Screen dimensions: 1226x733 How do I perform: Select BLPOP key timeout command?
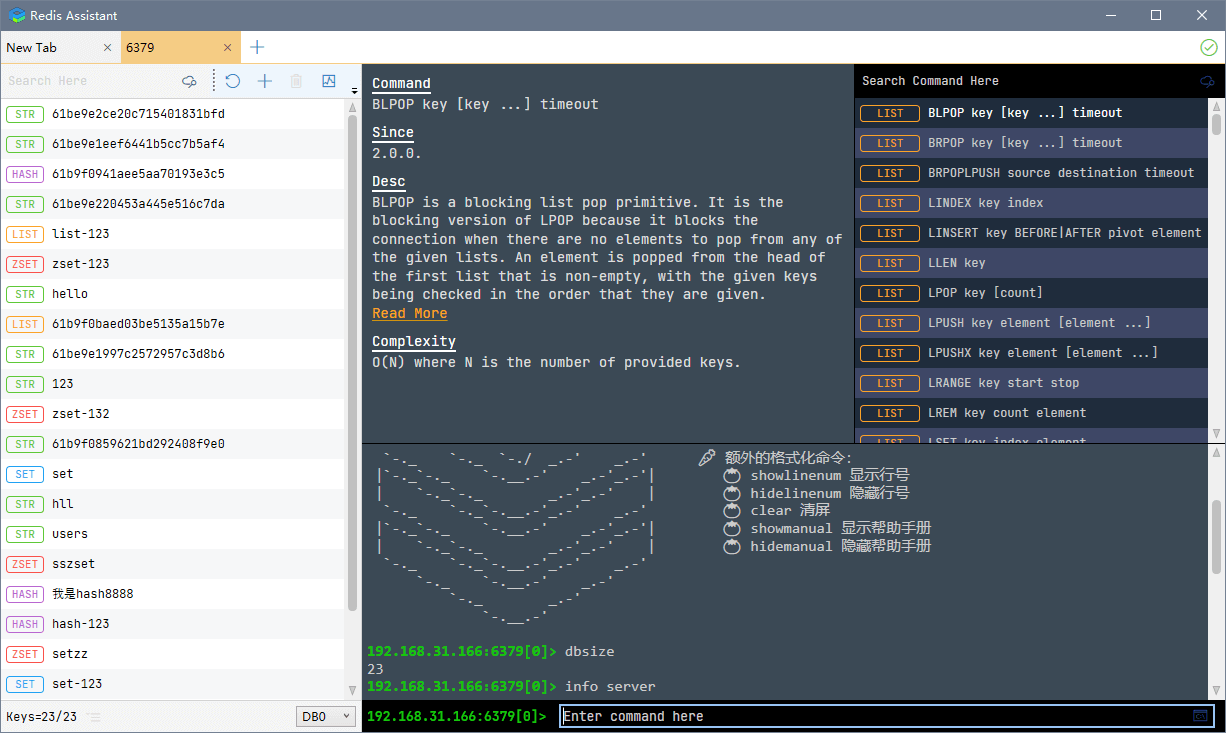(x=1031, y=113)
